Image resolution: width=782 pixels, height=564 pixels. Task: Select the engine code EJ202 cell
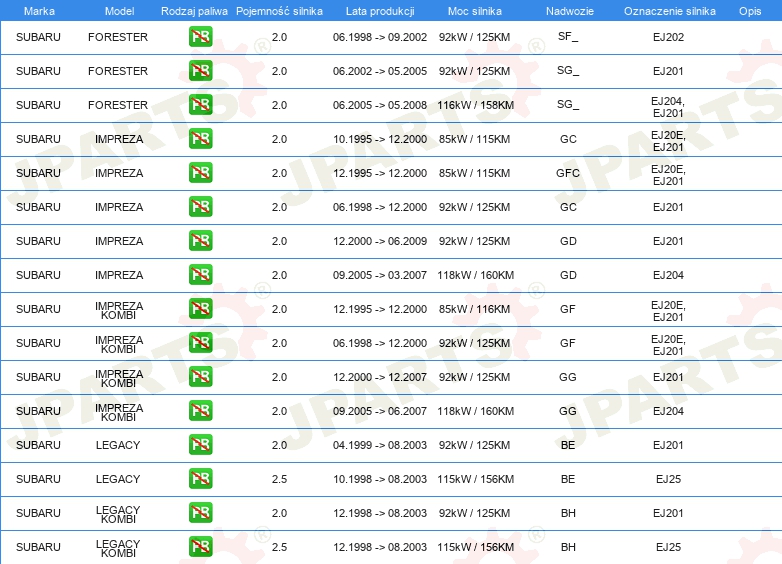coord(668,37)
